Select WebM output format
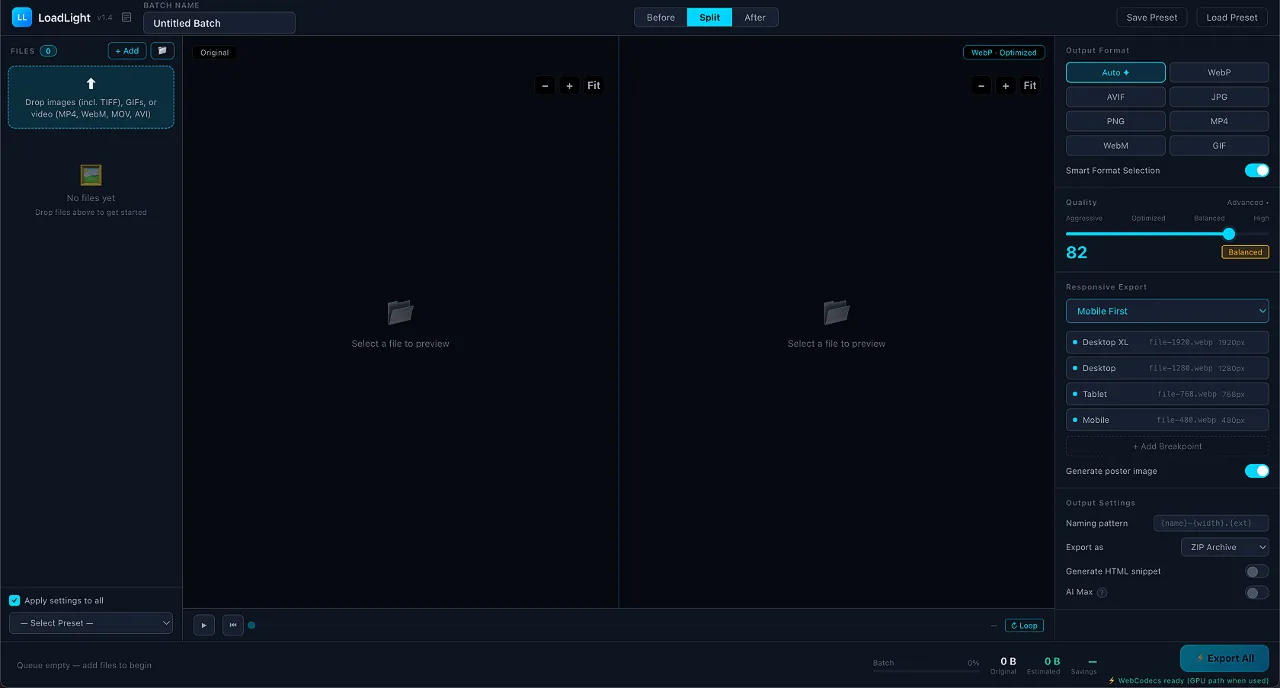The height and width of the screenshot is (688, 1280). pos(1116,146)
